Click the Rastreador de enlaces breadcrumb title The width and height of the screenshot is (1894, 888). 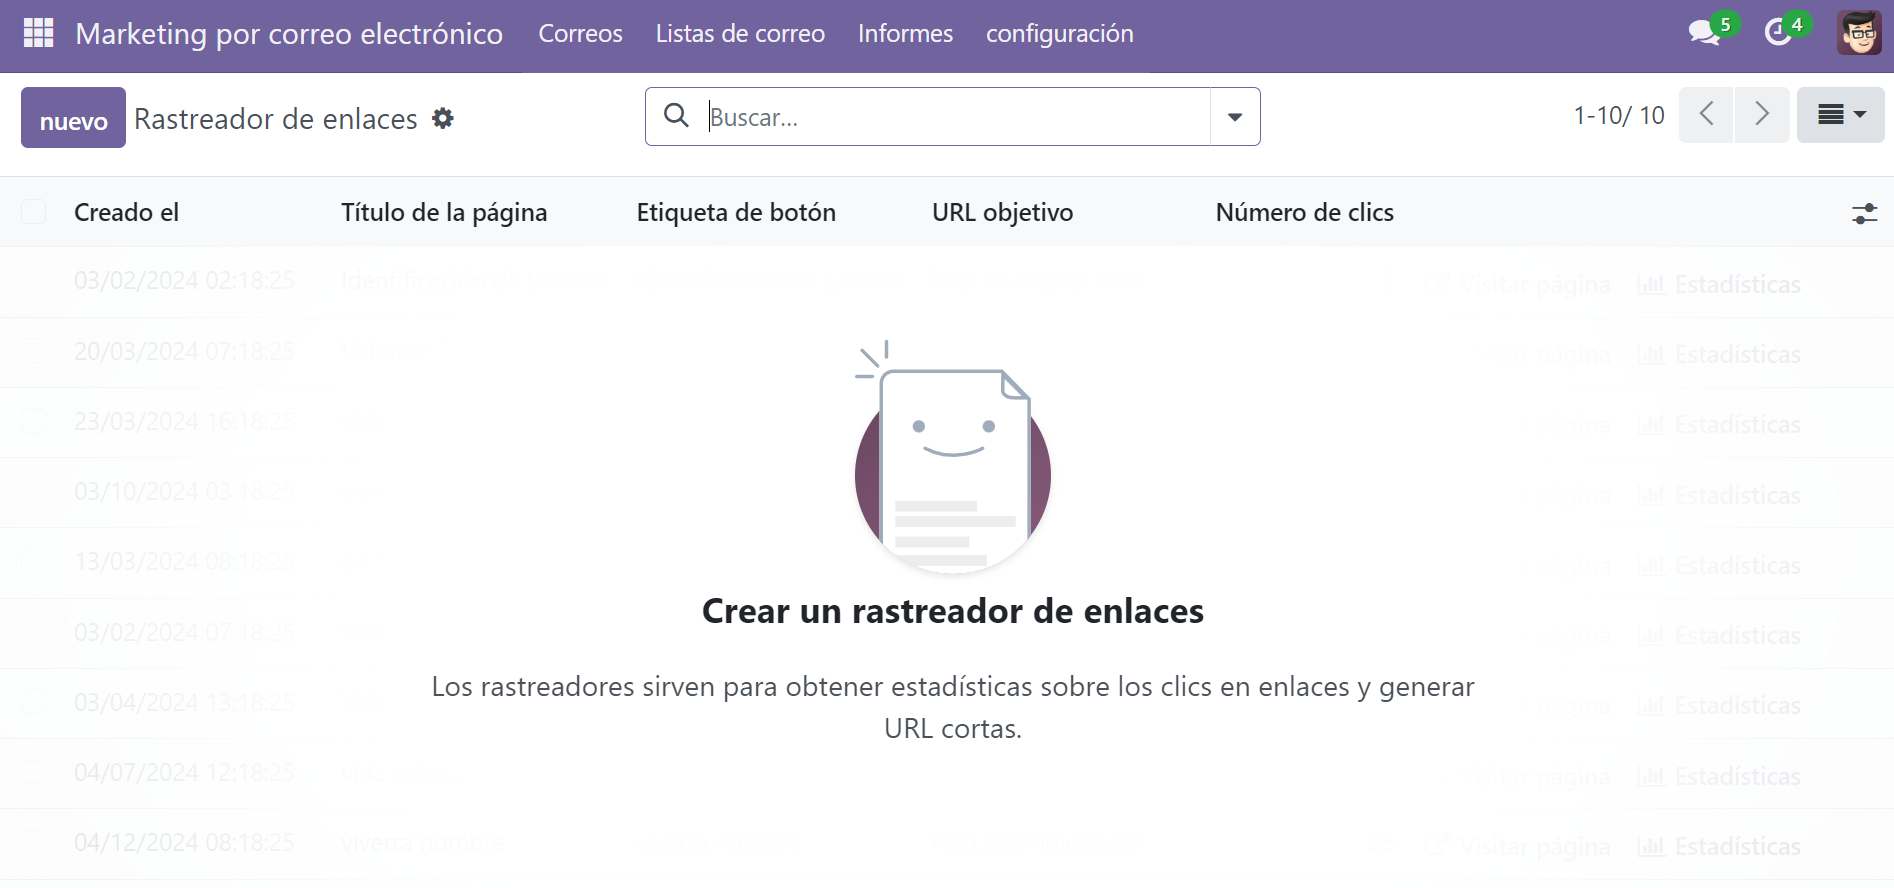[x=276, y=119]
